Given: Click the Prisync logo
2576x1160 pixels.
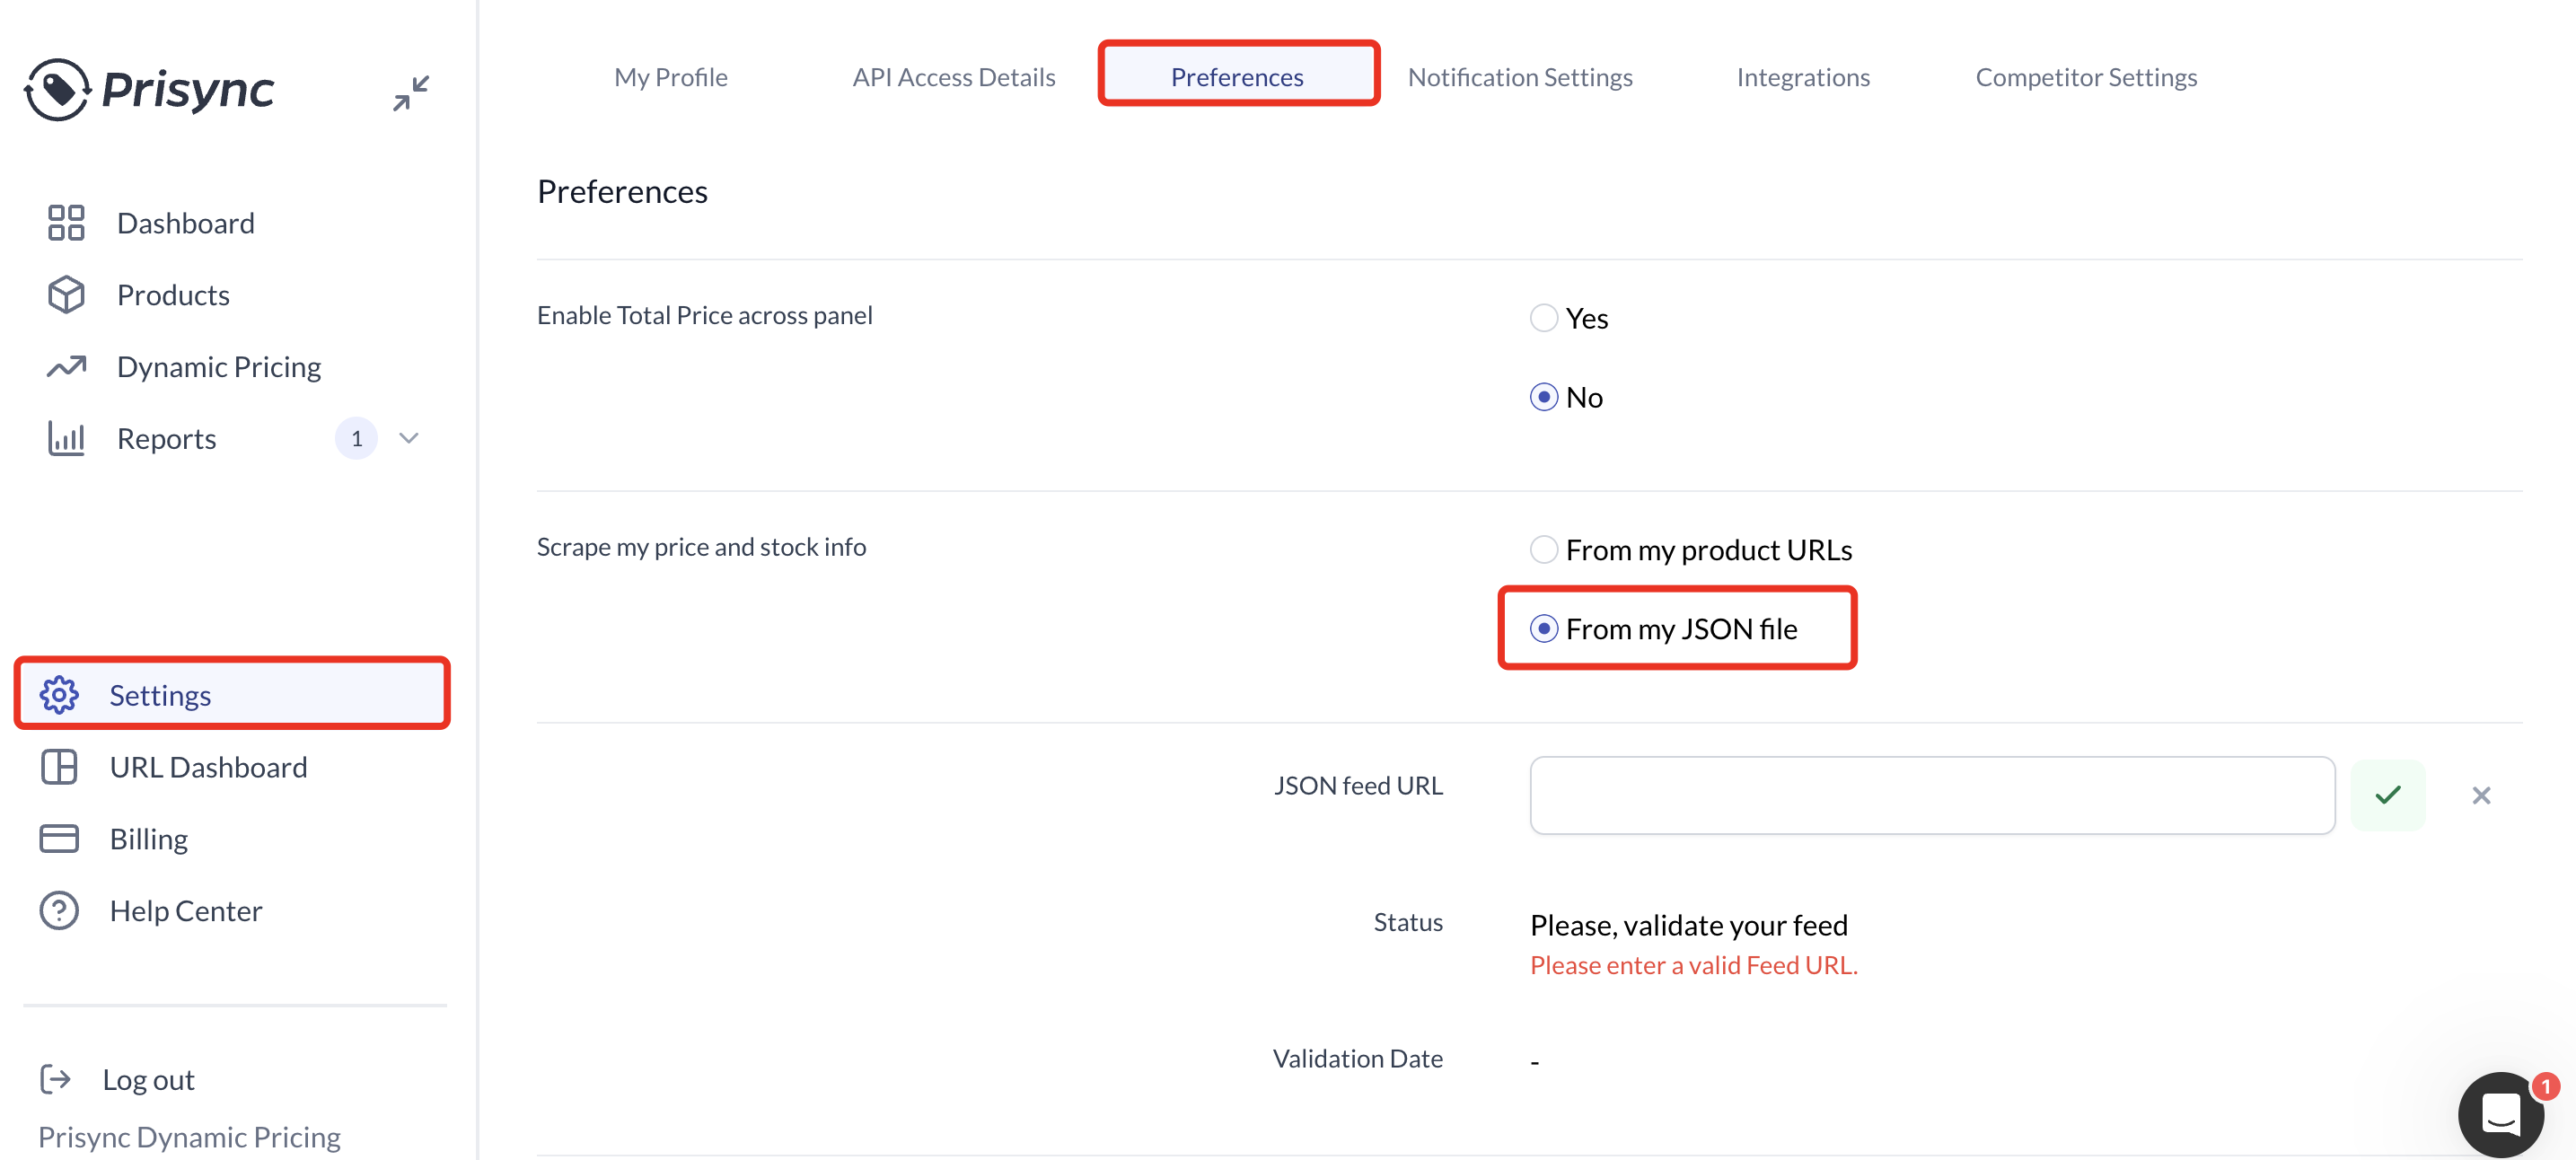Looking at the screenshot, I should (149, 89).
